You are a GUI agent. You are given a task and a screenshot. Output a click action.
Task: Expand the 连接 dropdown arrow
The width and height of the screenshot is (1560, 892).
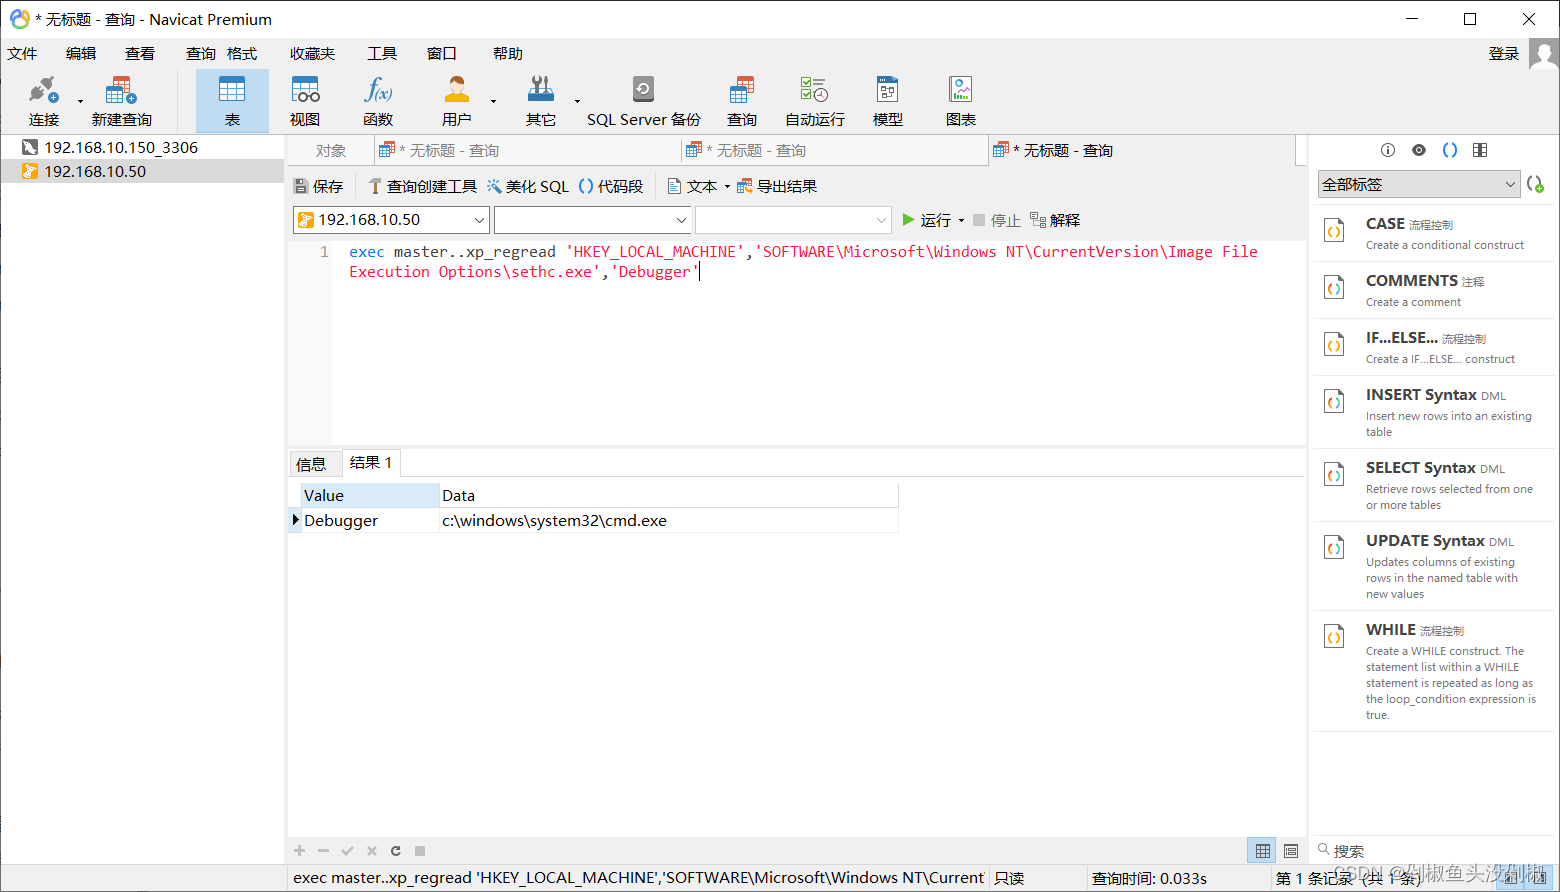click(x=80, y=101)
